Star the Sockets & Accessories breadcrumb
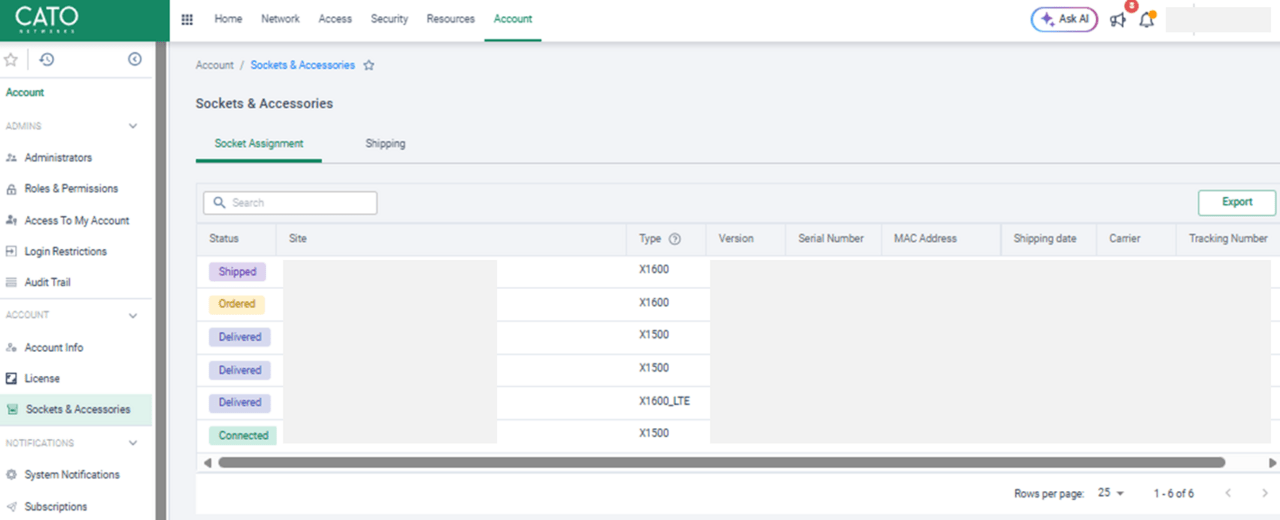Viewport: 1280px width, 520px height. (x=369, y=65)
